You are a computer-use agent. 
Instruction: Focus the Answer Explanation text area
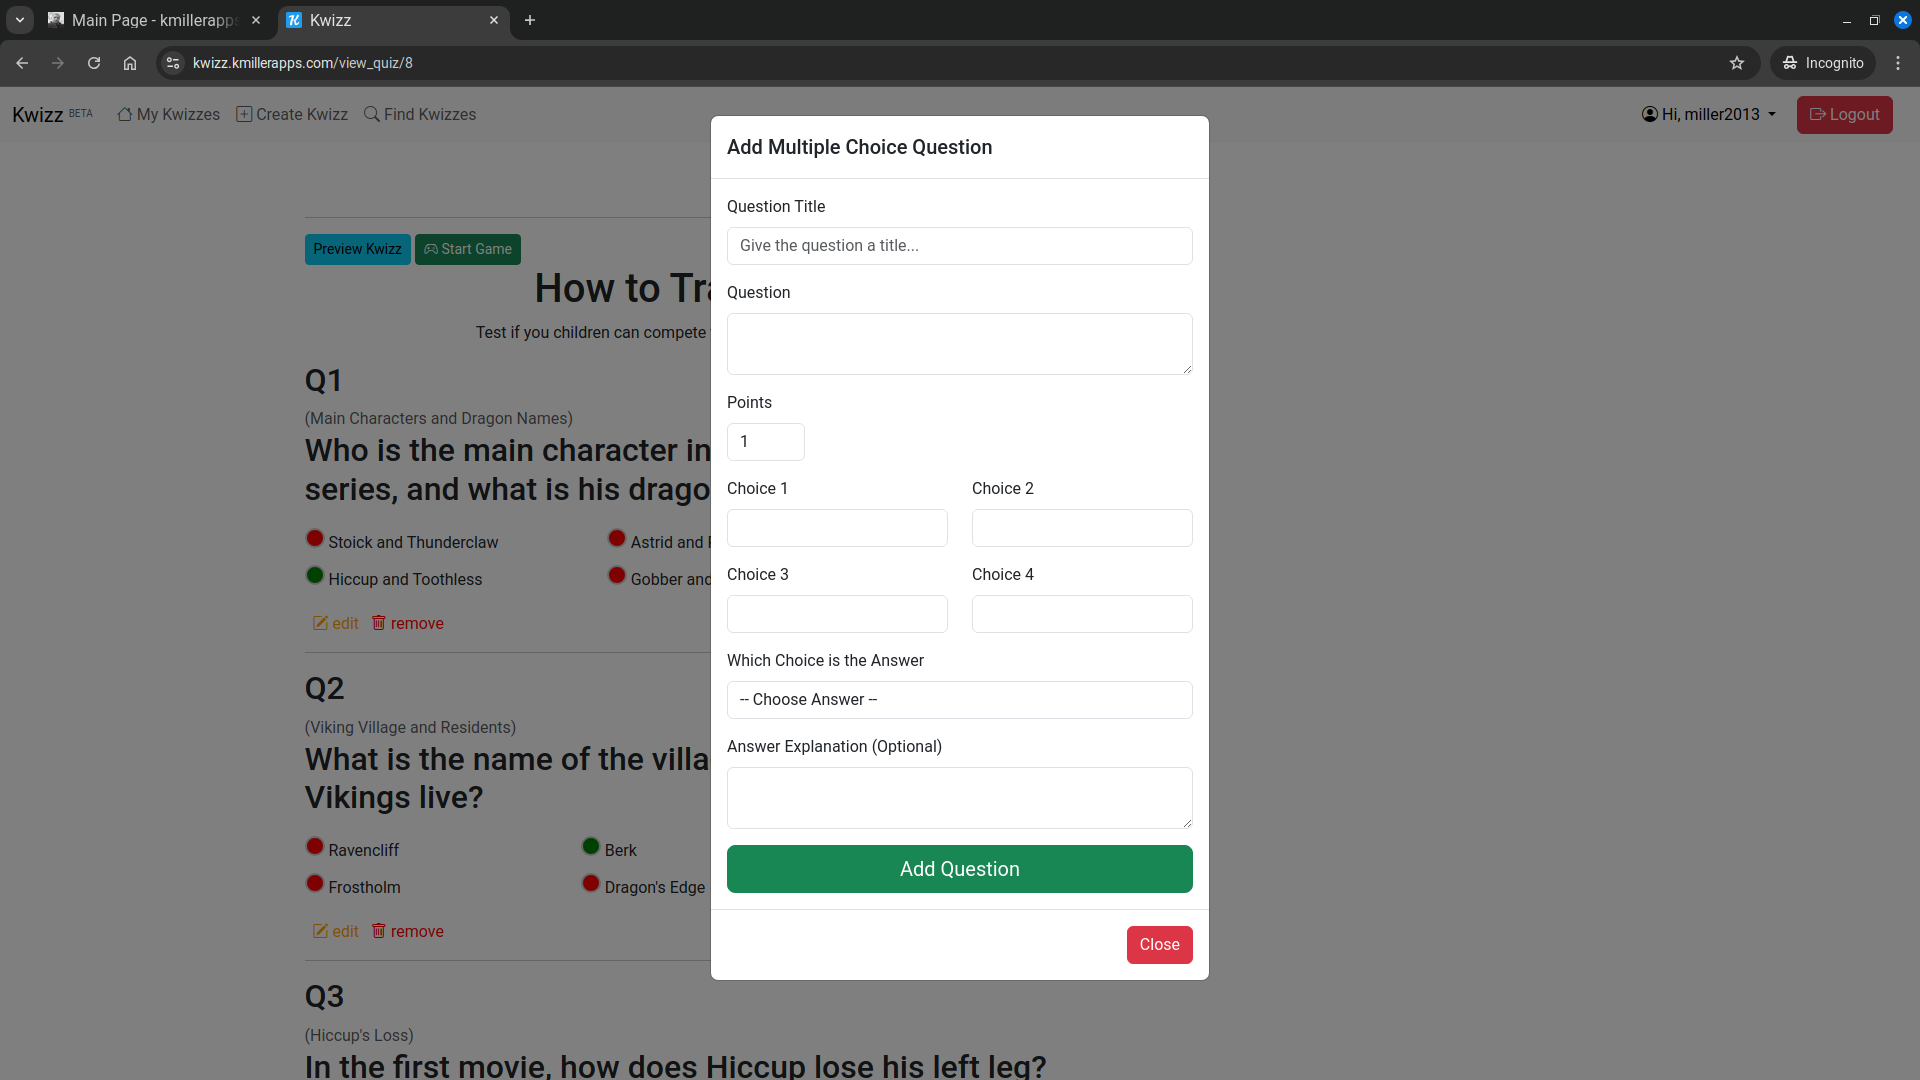[959, 798]
